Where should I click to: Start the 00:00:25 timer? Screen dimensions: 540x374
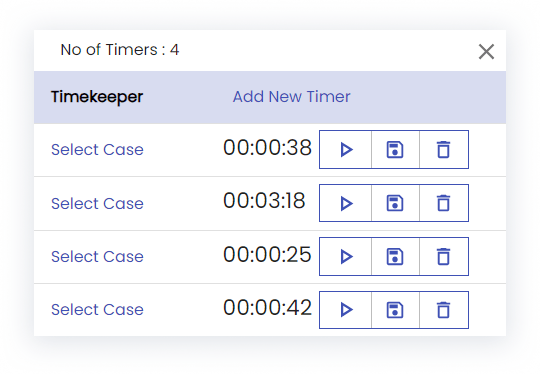[x=346, y=257]
